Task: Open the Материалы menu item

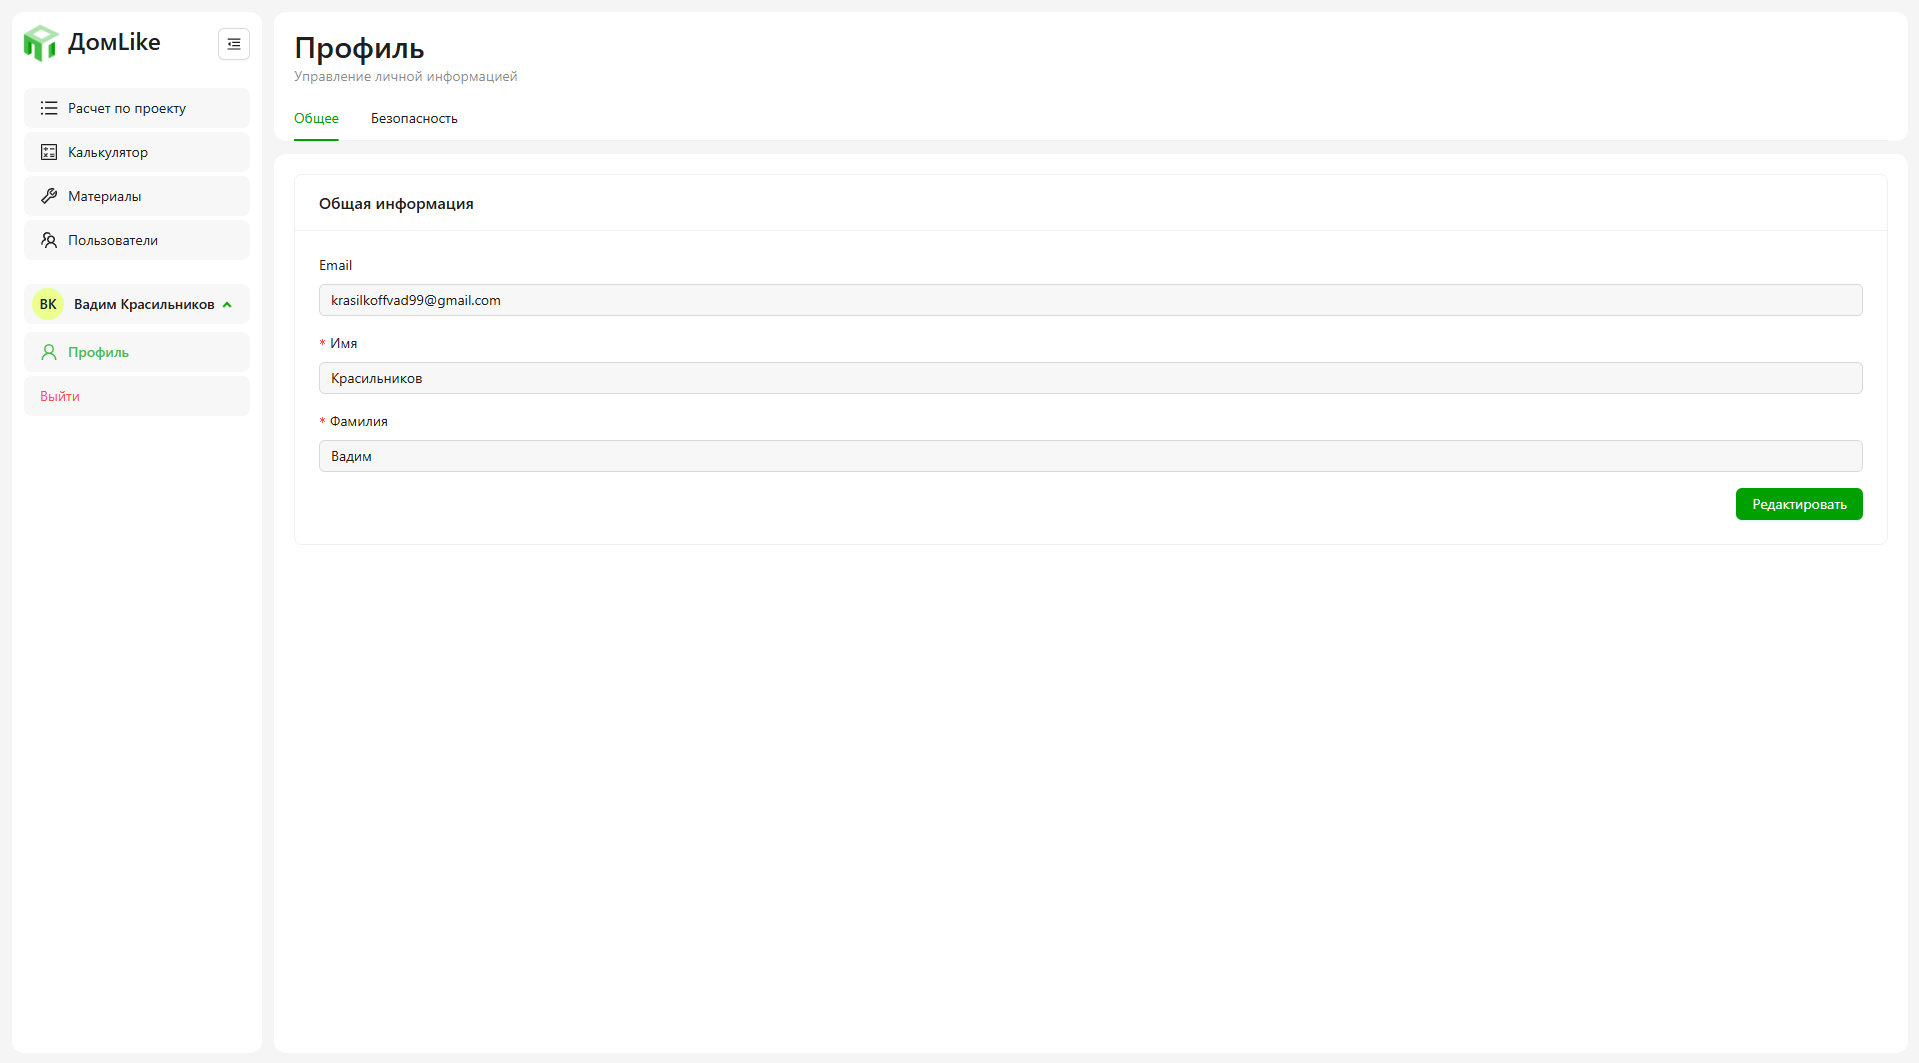Action: pyautogui.click(x=105, y=196)
